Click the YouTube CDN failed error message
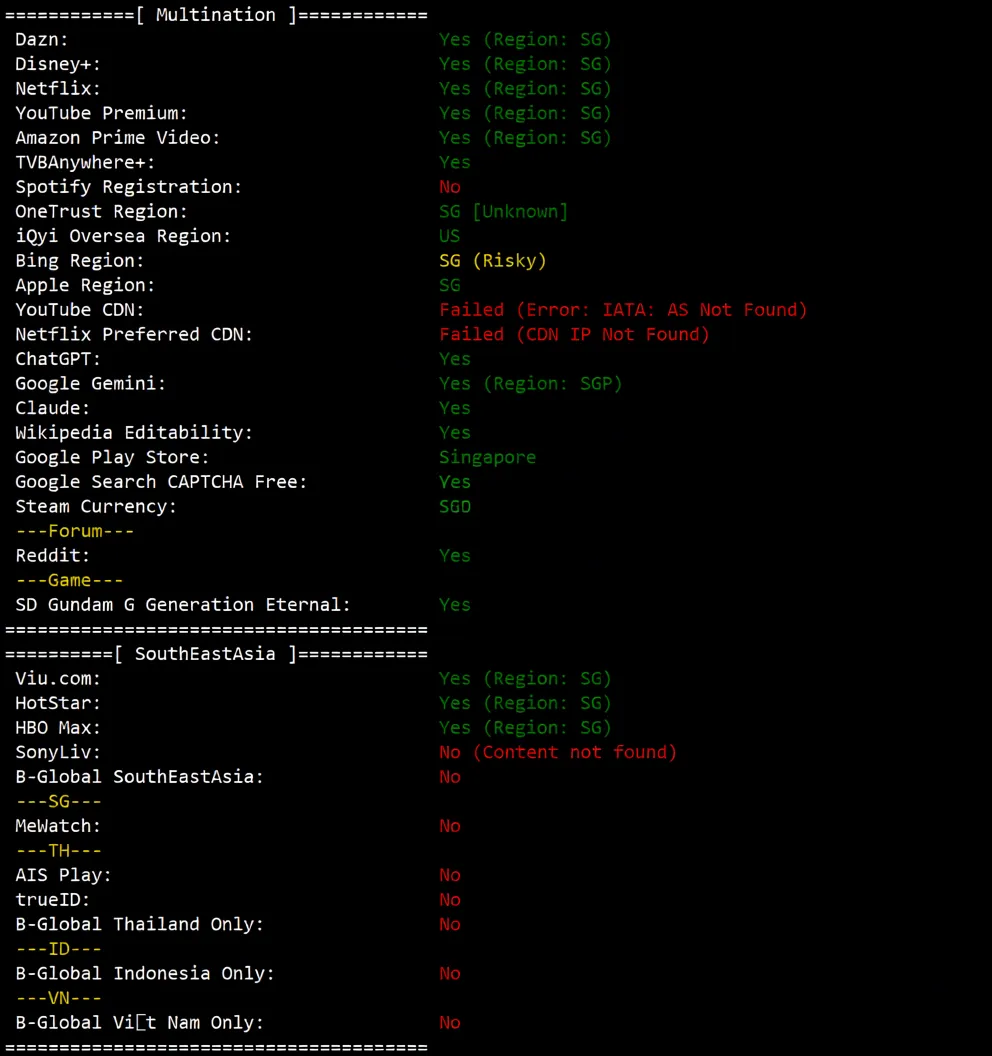 click(x=622, y=310)
